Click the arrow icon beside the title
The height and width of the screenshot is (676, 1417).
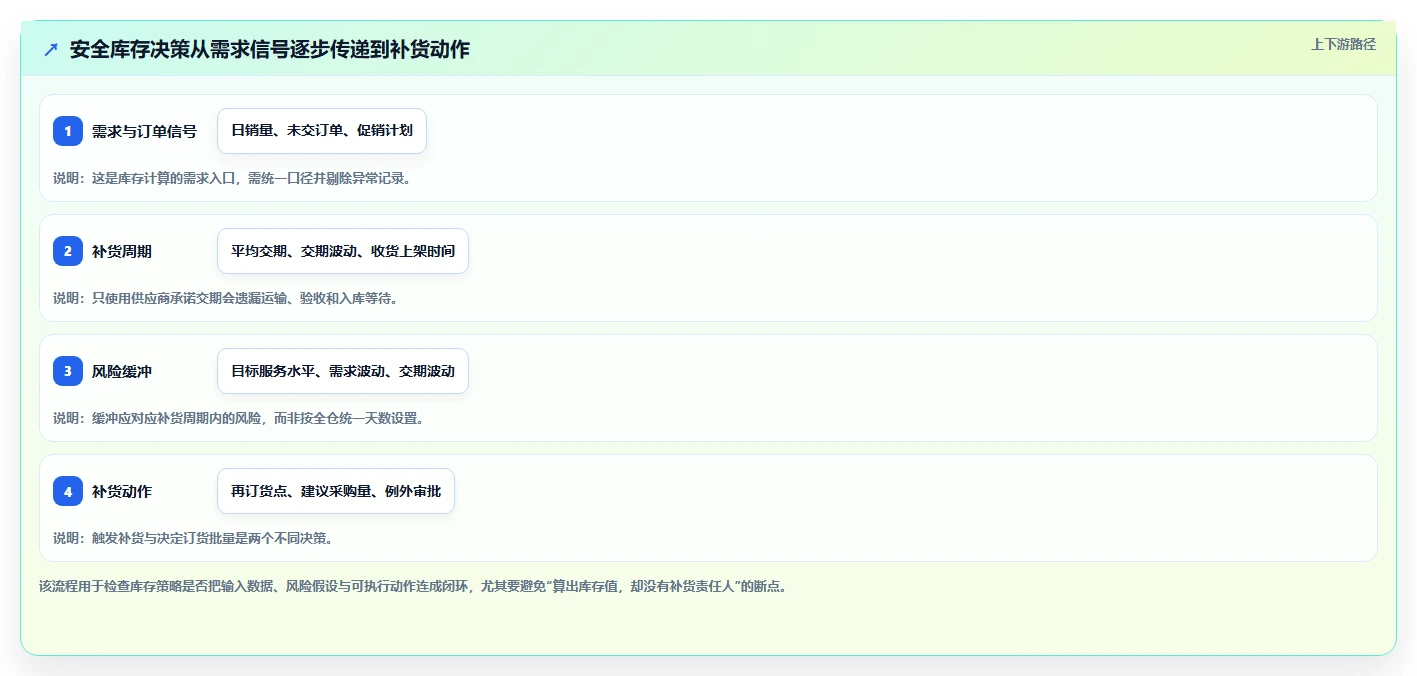tap(51, 49)
